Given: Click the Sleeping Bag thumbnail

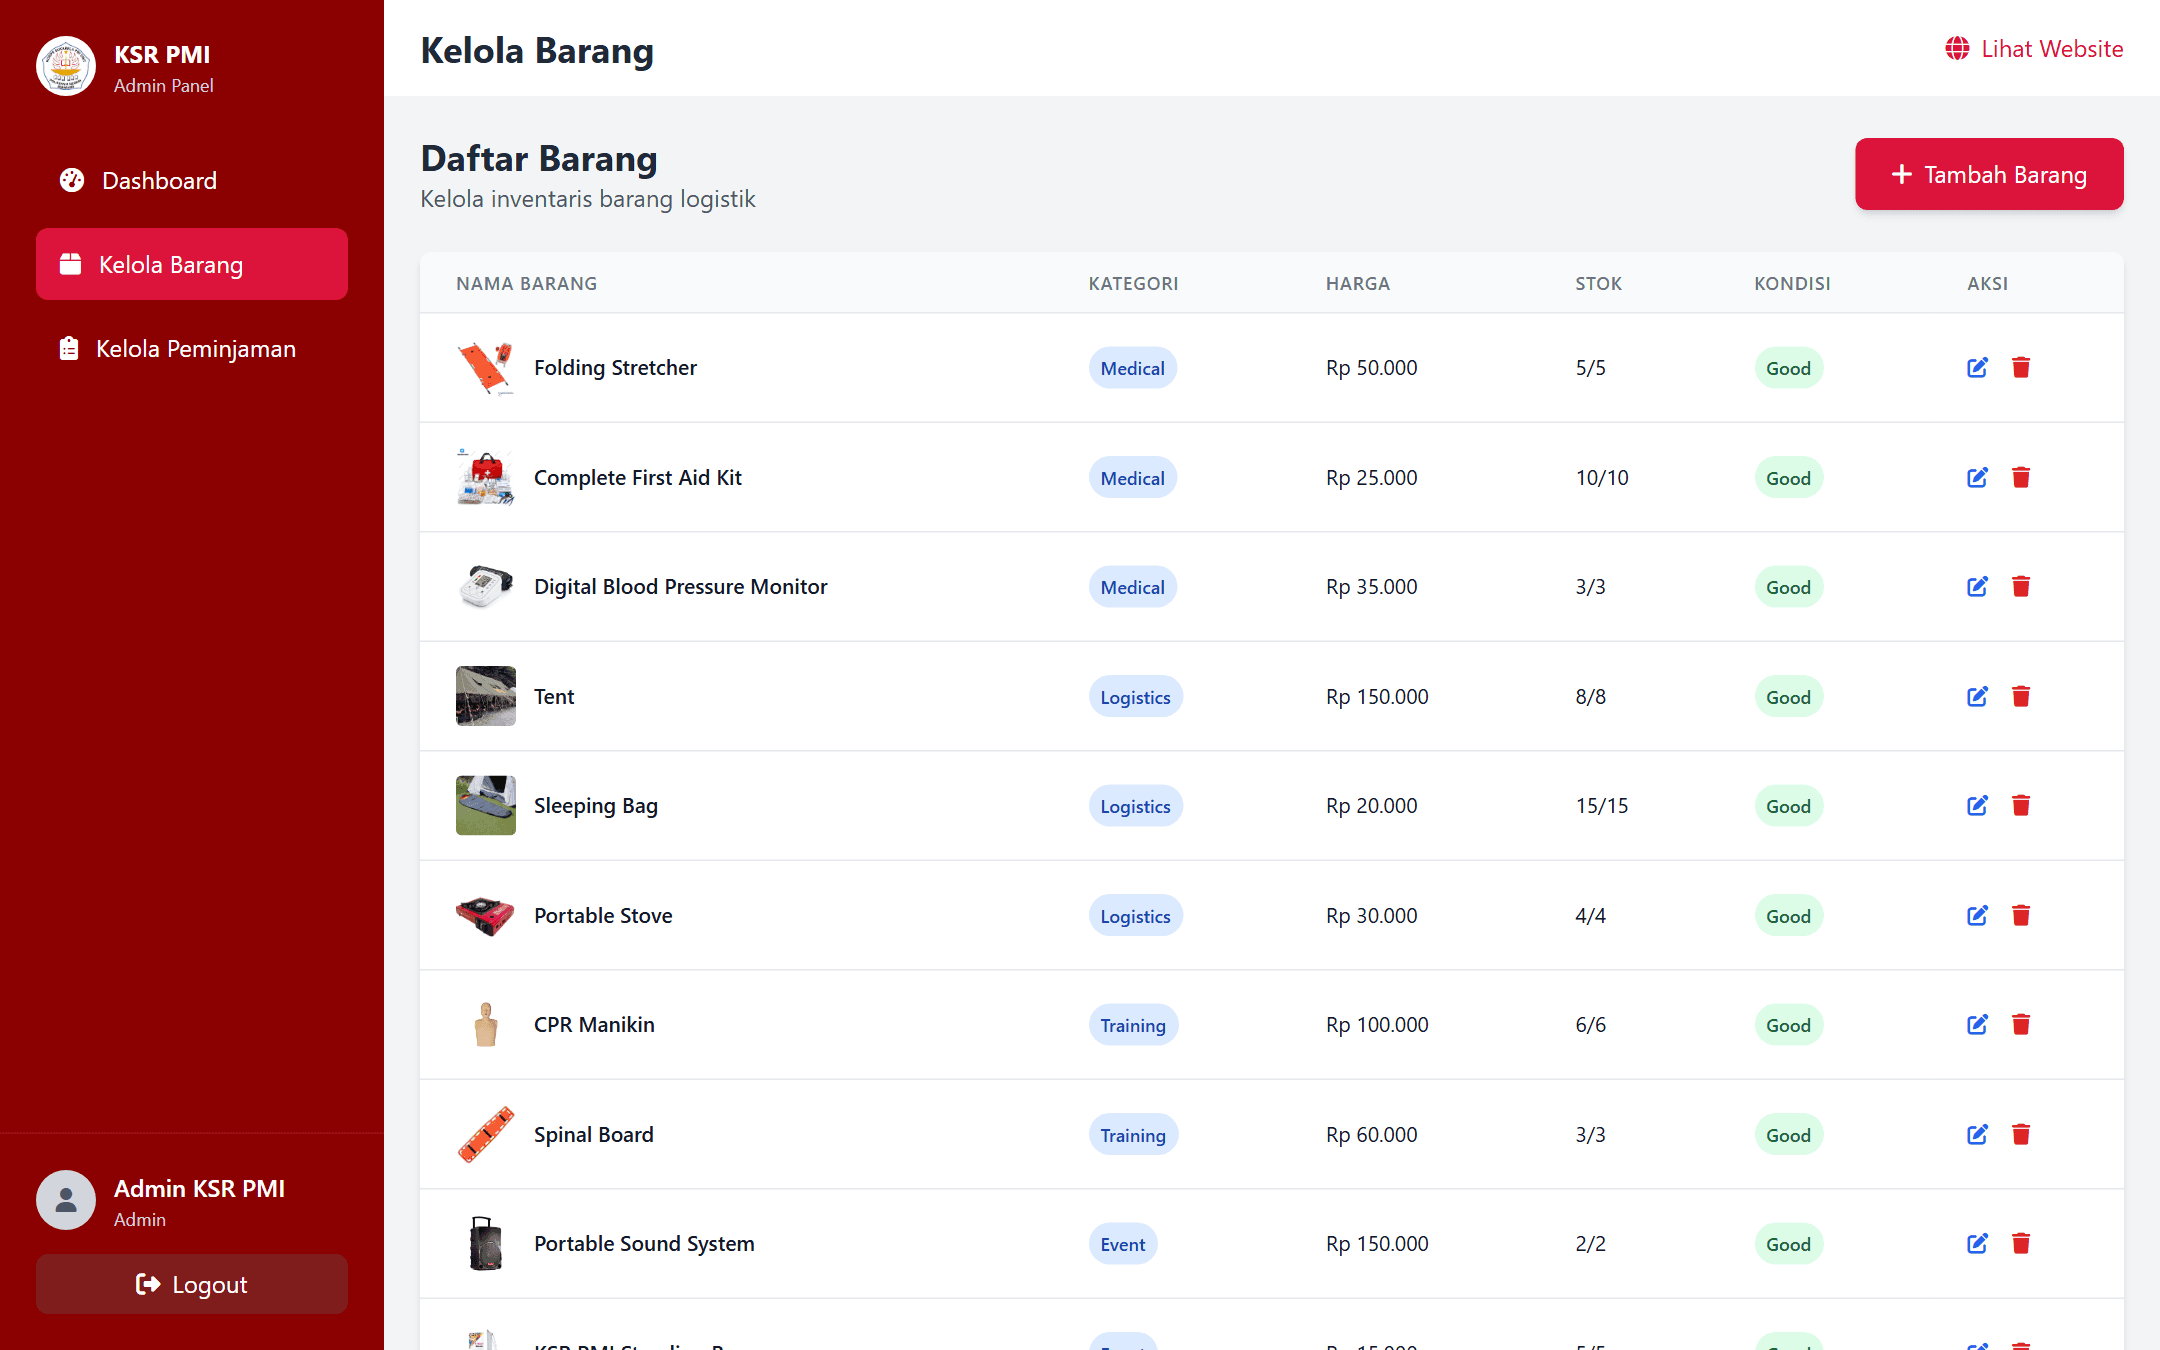Looking at the screenshot, I should point(486,805).
